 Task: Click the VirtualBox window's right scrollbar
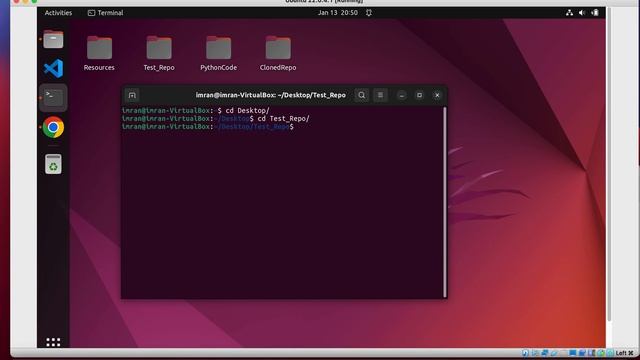point(609,163)
